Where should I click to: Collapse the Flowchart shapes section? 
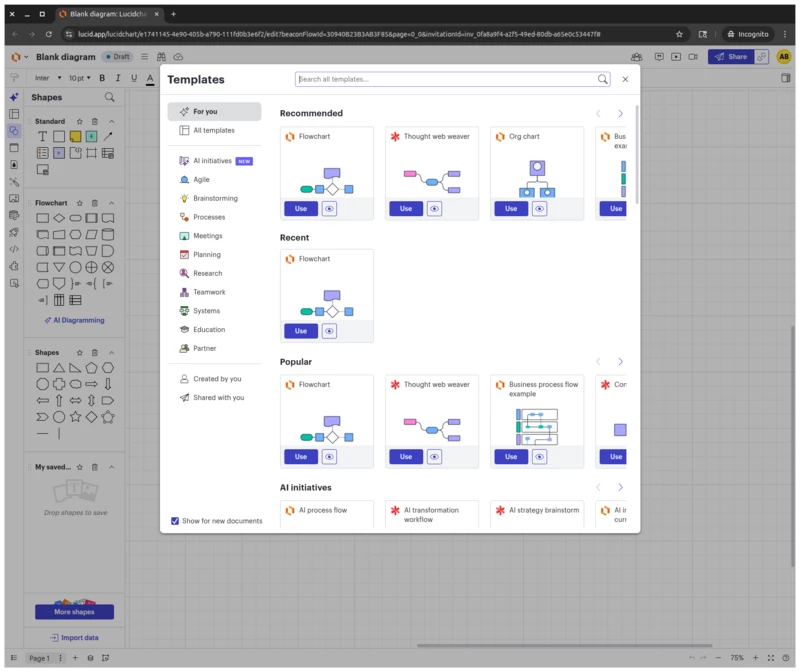click(111, 203)
